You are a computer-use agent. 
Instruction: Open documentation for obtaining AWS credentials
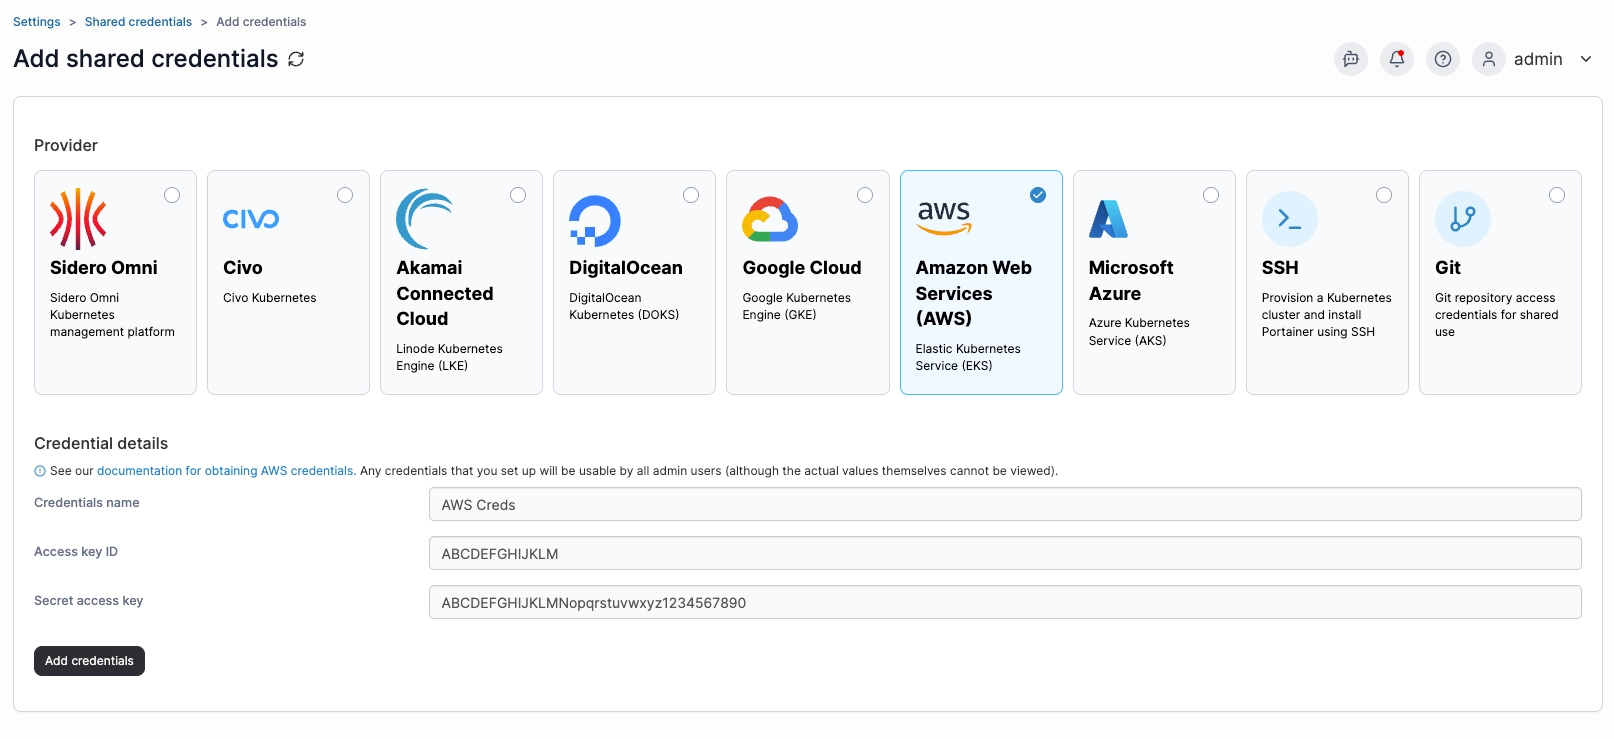pos(225,471)
